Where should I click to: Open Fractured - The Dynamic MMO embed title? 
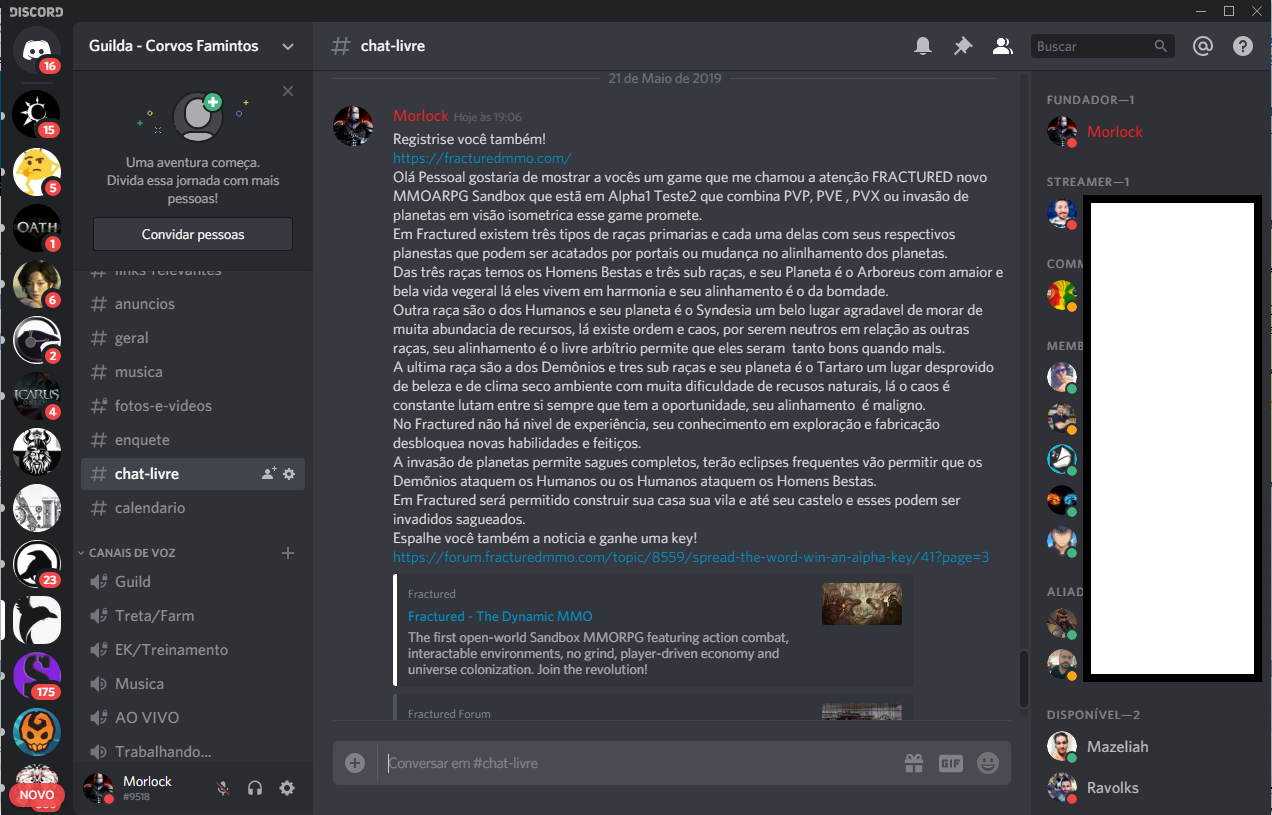coord(500,616)
